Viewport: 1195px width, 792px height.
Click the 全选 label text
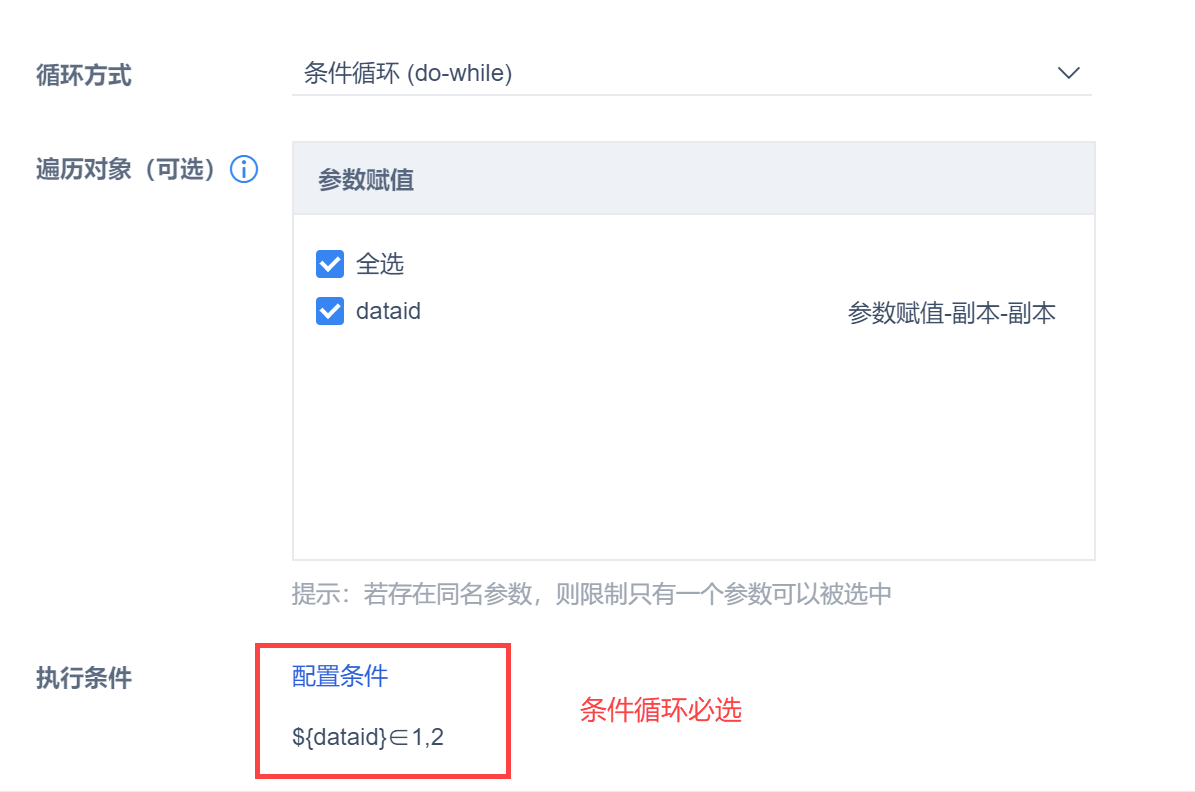pyautogui.click(x=380, y=264)
